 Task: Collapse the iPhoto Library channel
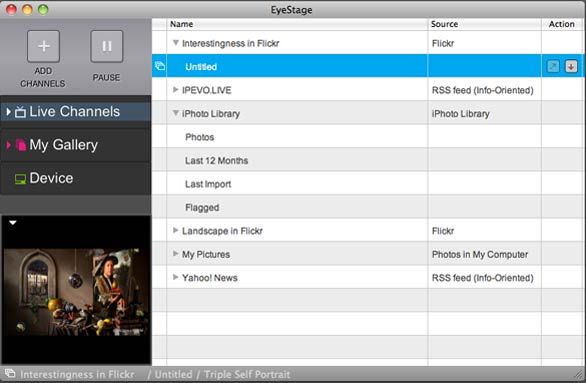tap(175, 113)
